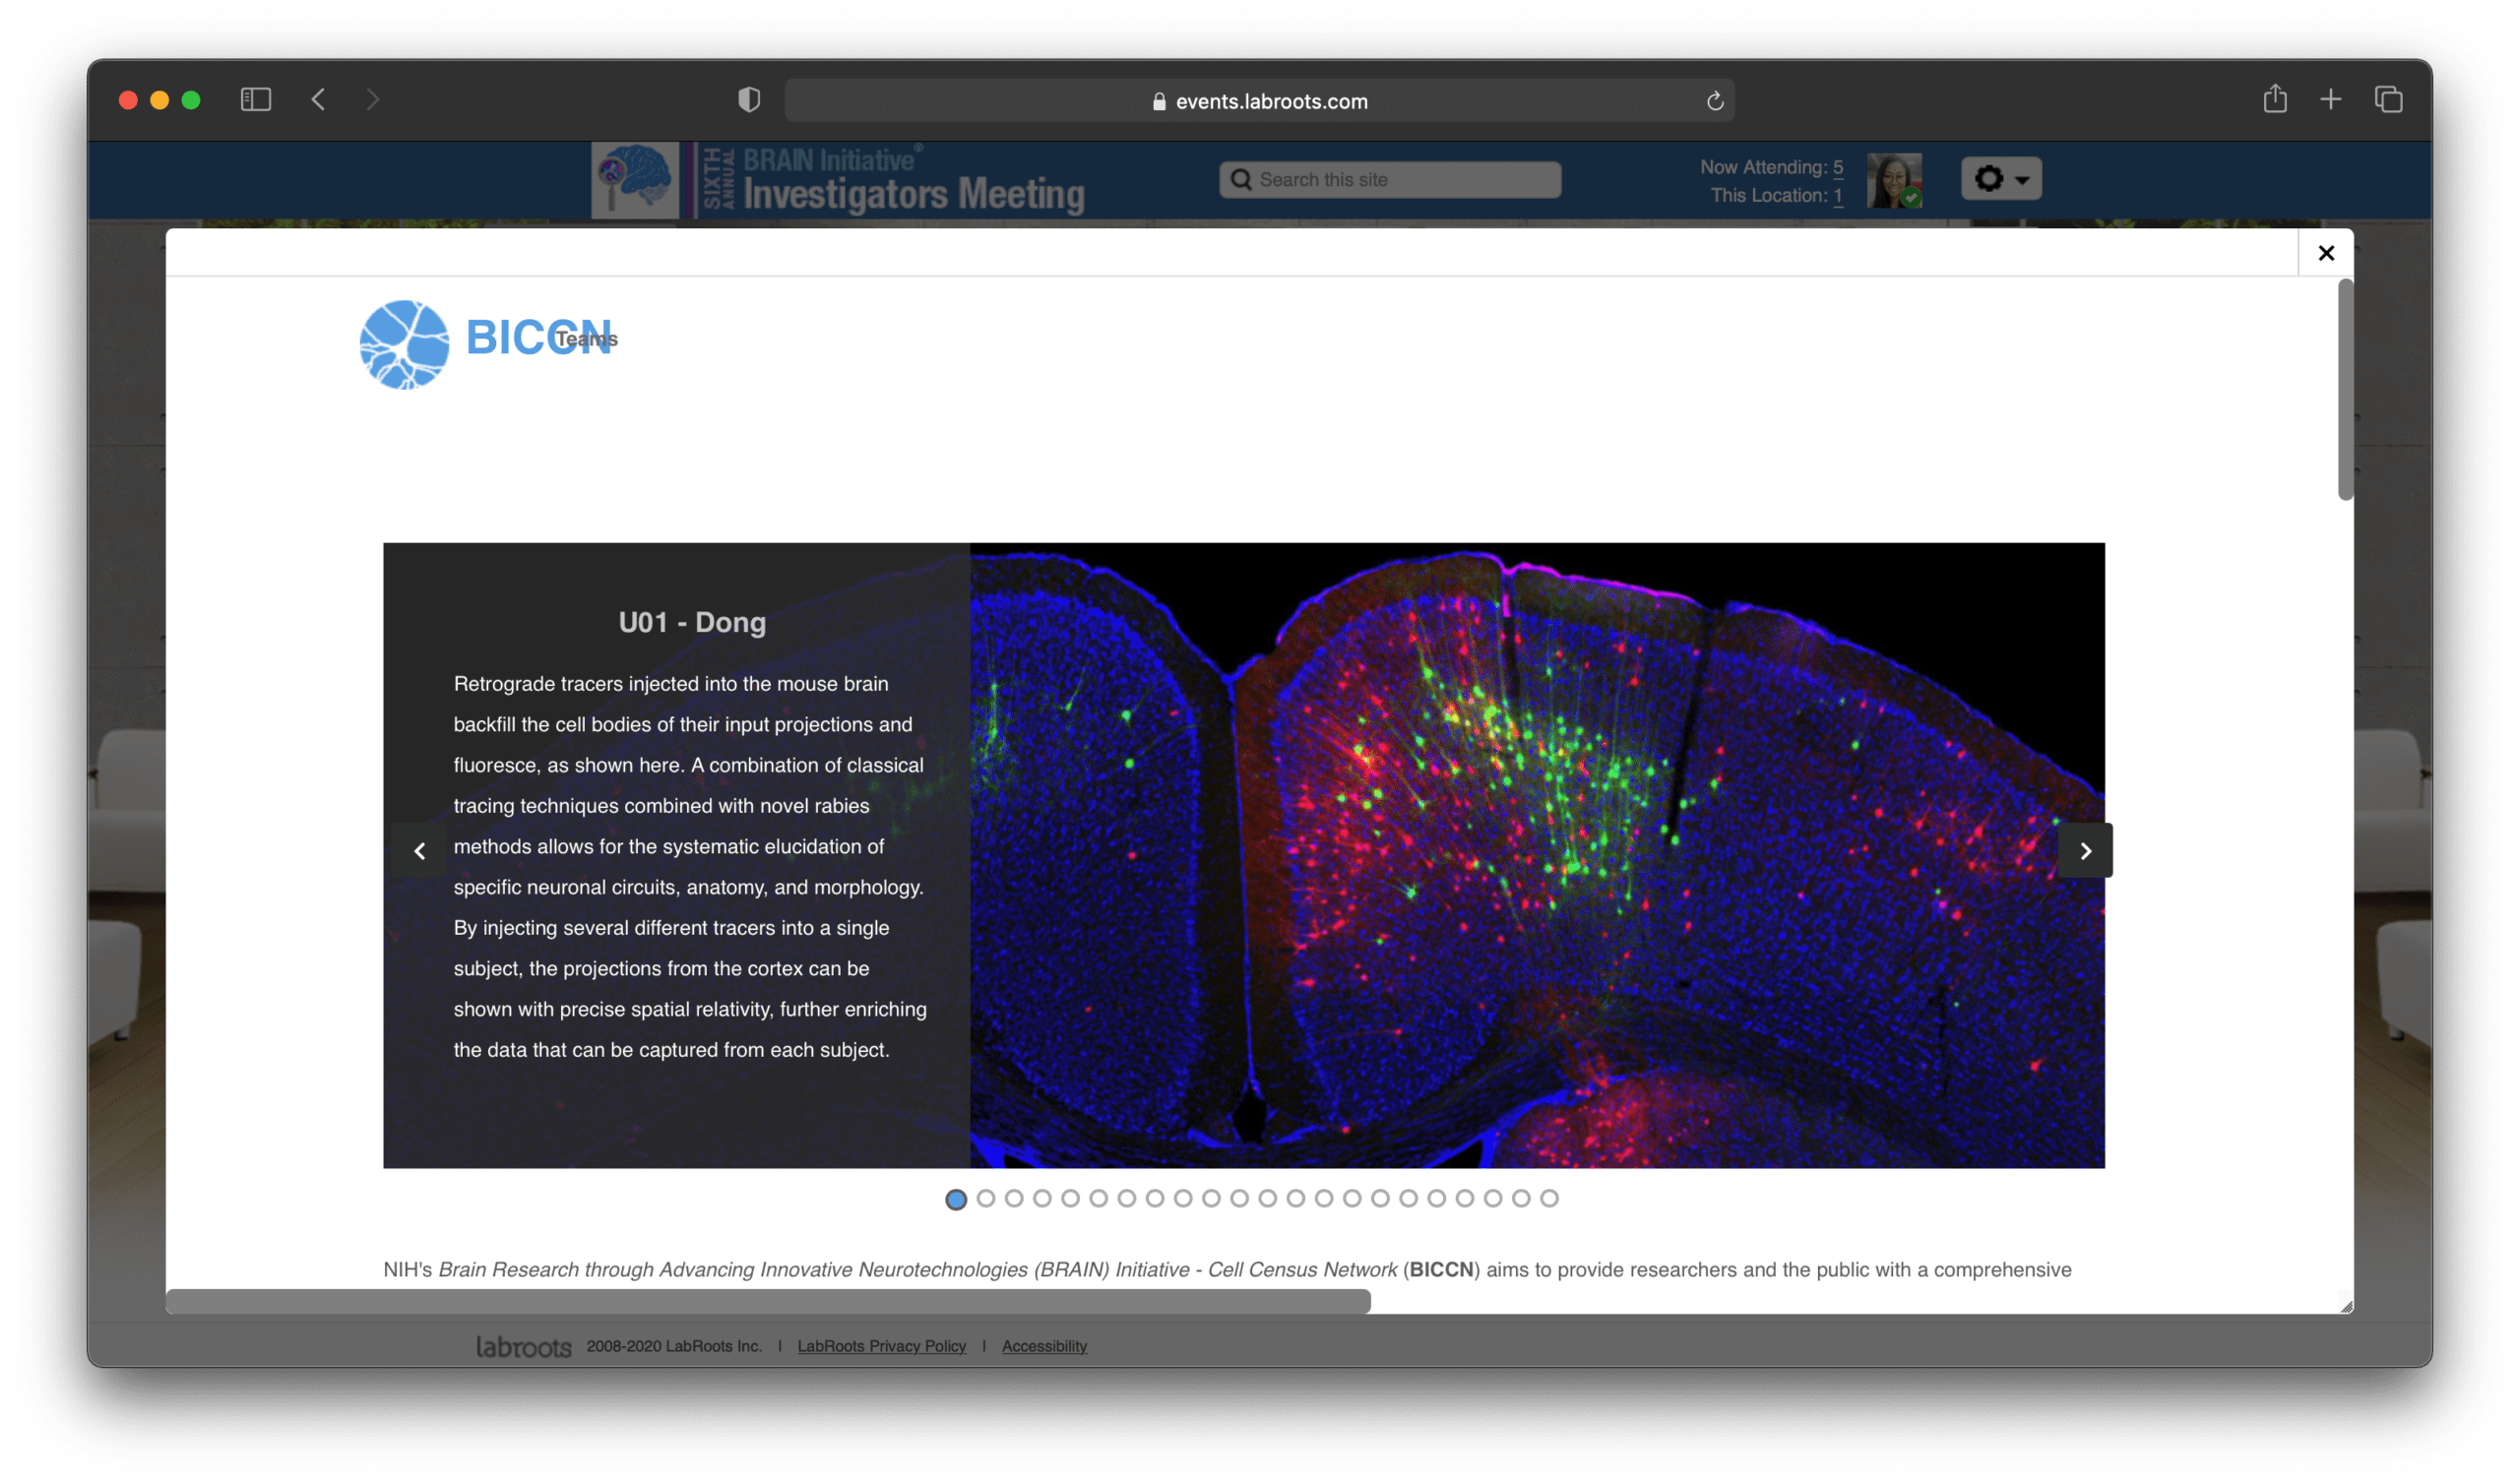Go forward in Safari history
The width and height of the screenshot is (2520, 1483).
click(372, 99)
